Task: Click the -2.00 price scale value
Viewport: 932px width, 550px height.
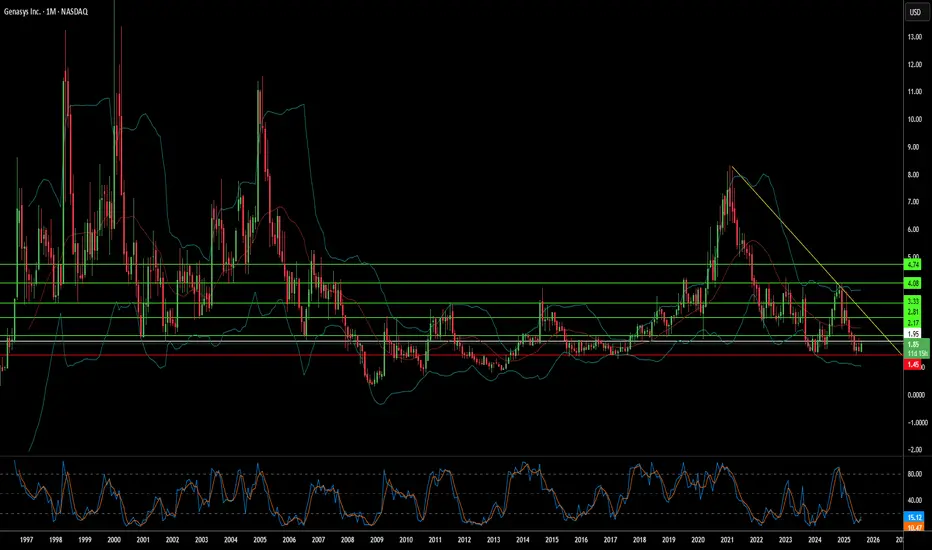Action: coord(914,450)
